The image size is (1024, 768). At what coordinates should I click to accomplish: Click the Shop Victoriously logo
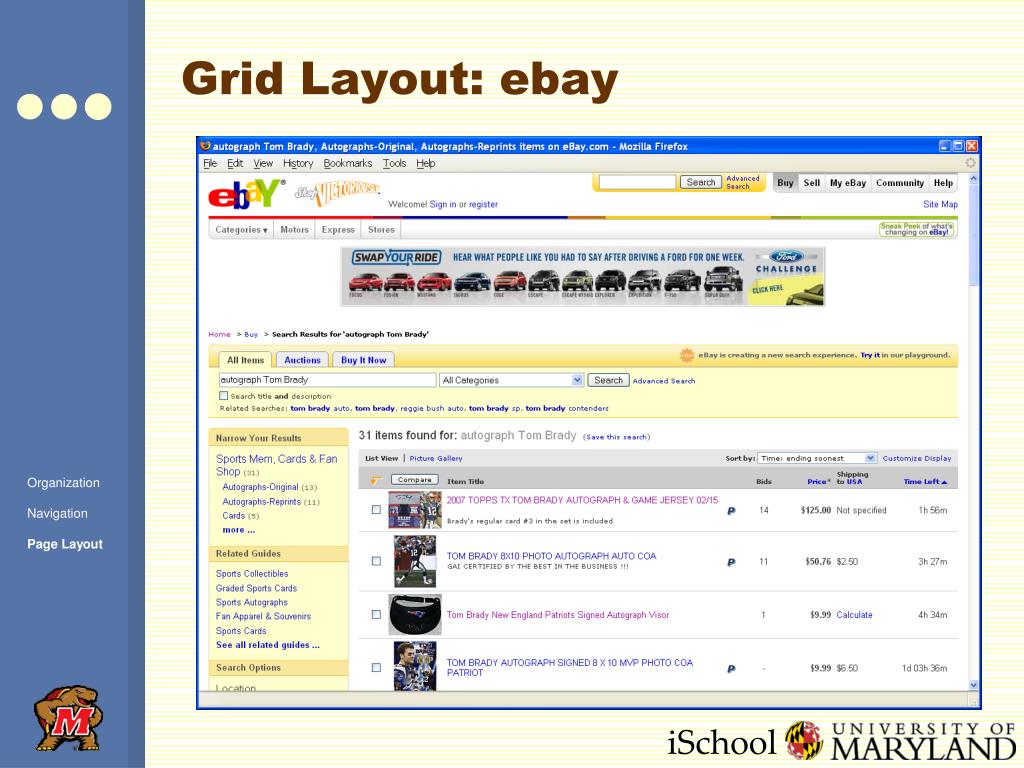[337, 191]
